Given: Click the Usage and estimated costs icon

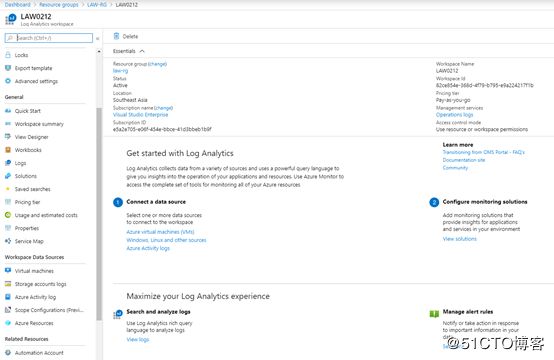Looking at the screenshot, I should point(8,215).
